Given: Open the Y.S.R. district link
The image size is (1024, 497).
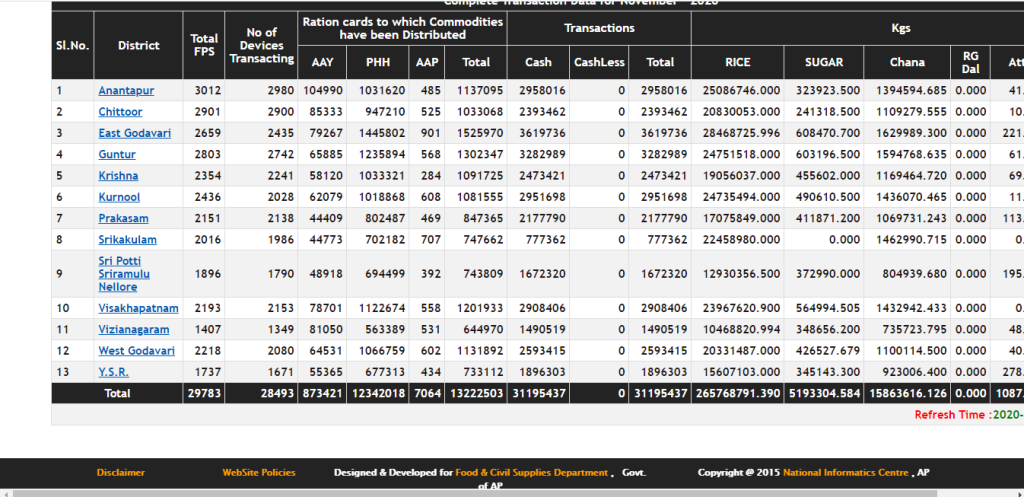Looking at the screenshot, I should tap(113, 372).
